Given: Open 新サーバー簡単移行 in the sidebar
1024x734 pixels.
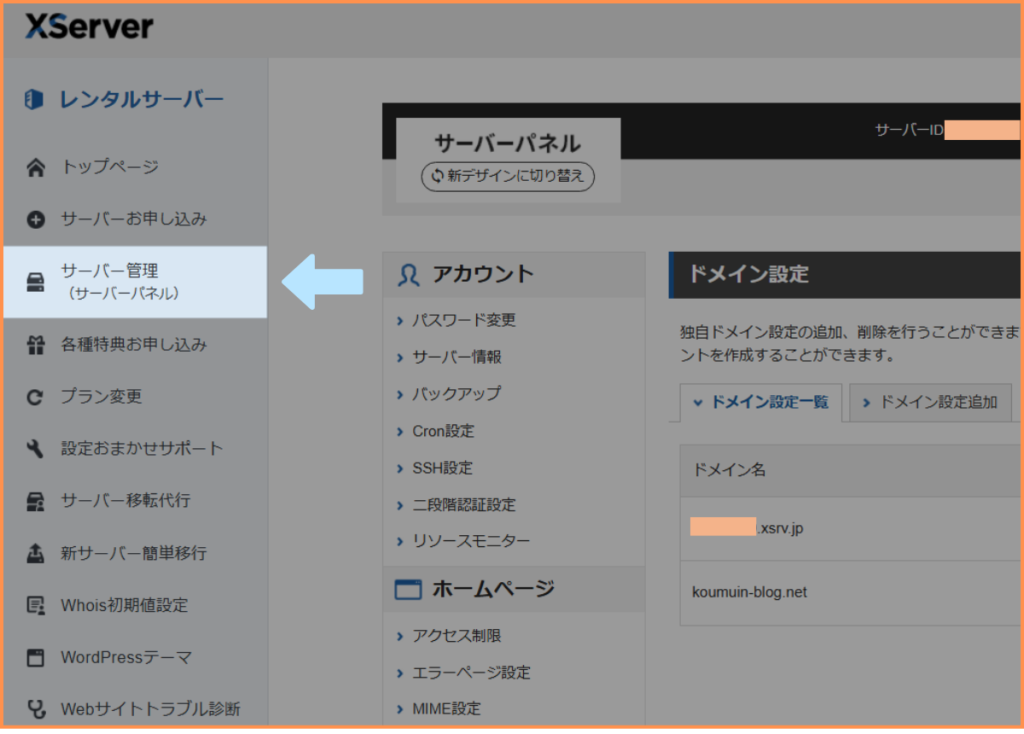Looking at the screenshot, I should 135,553.
